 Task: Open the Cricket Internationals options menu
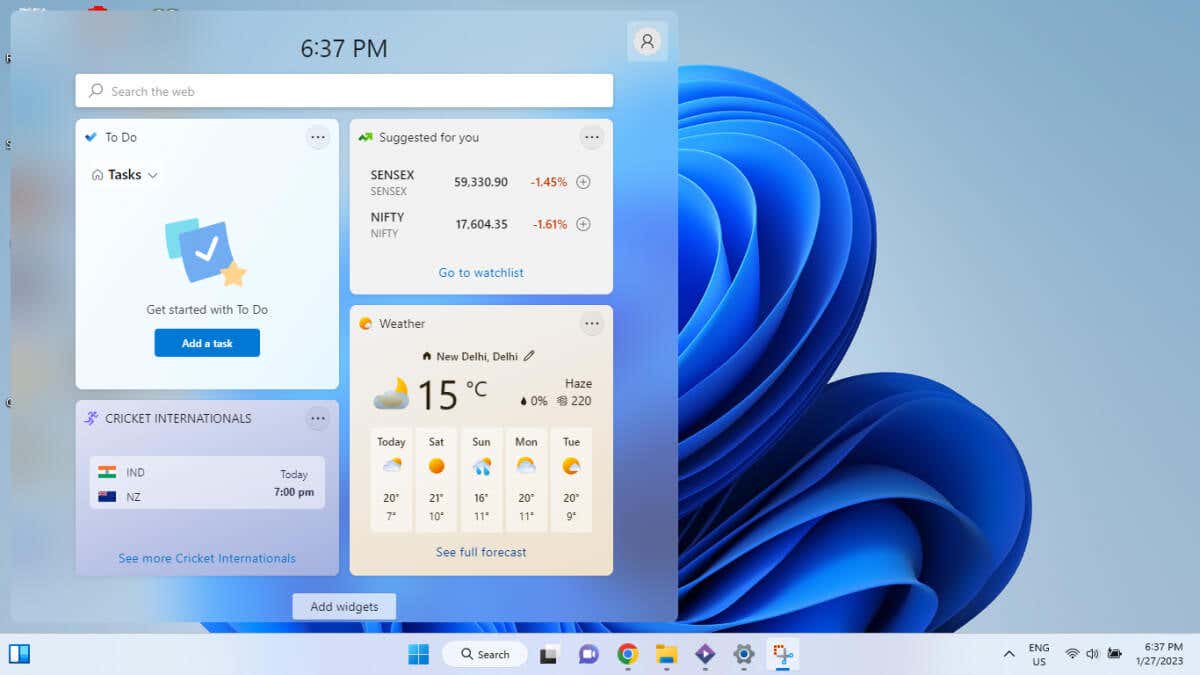tap(318, 418)
